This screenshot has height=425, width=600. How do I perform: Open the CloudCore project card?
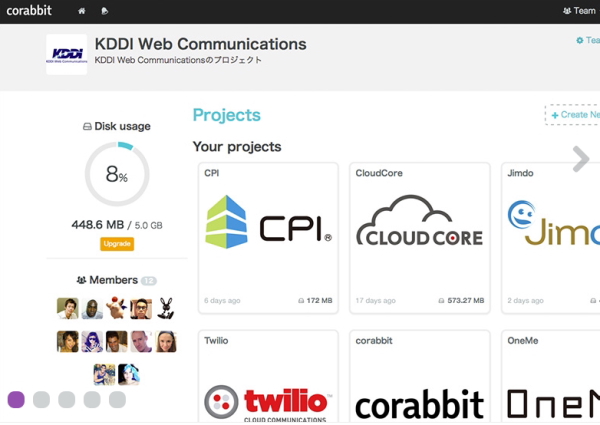coord(420,237)
